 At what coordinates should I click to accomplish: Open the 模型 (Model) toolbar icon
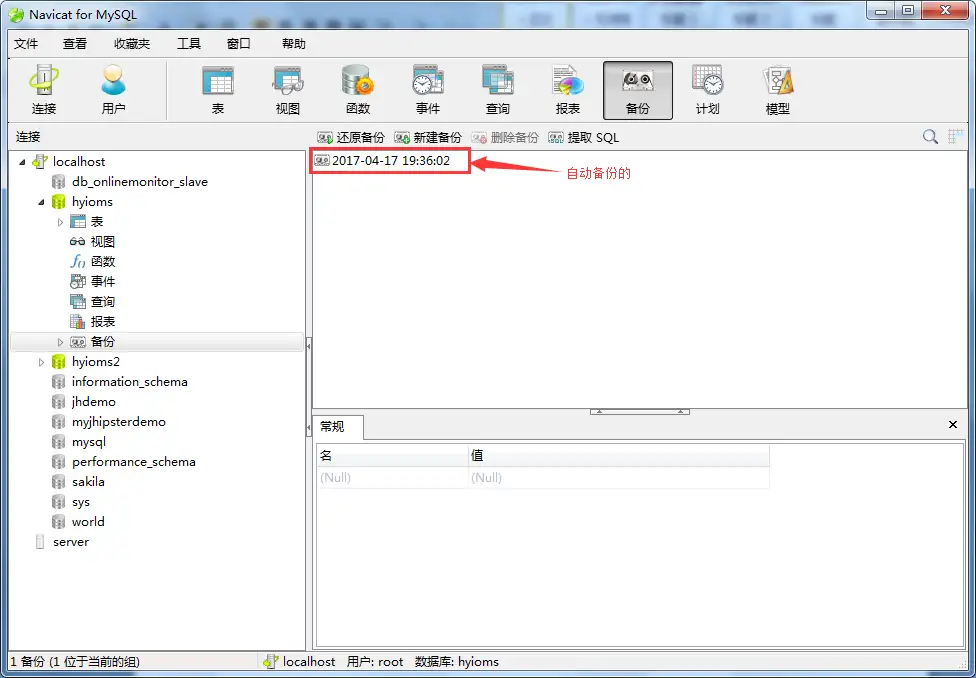coord(777,90)
